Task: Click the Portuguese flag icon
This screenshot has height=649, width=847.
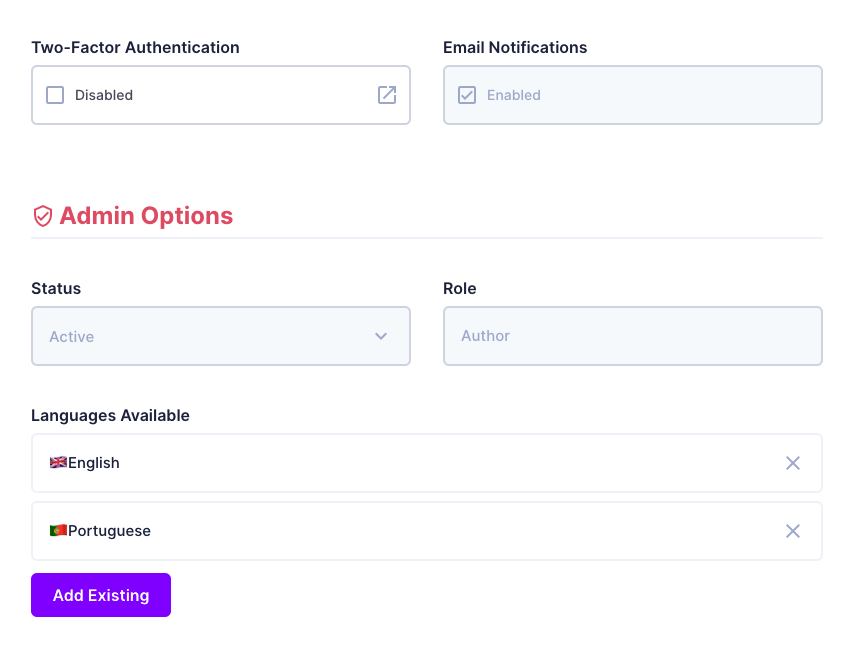Action: [x=58, y=530]
